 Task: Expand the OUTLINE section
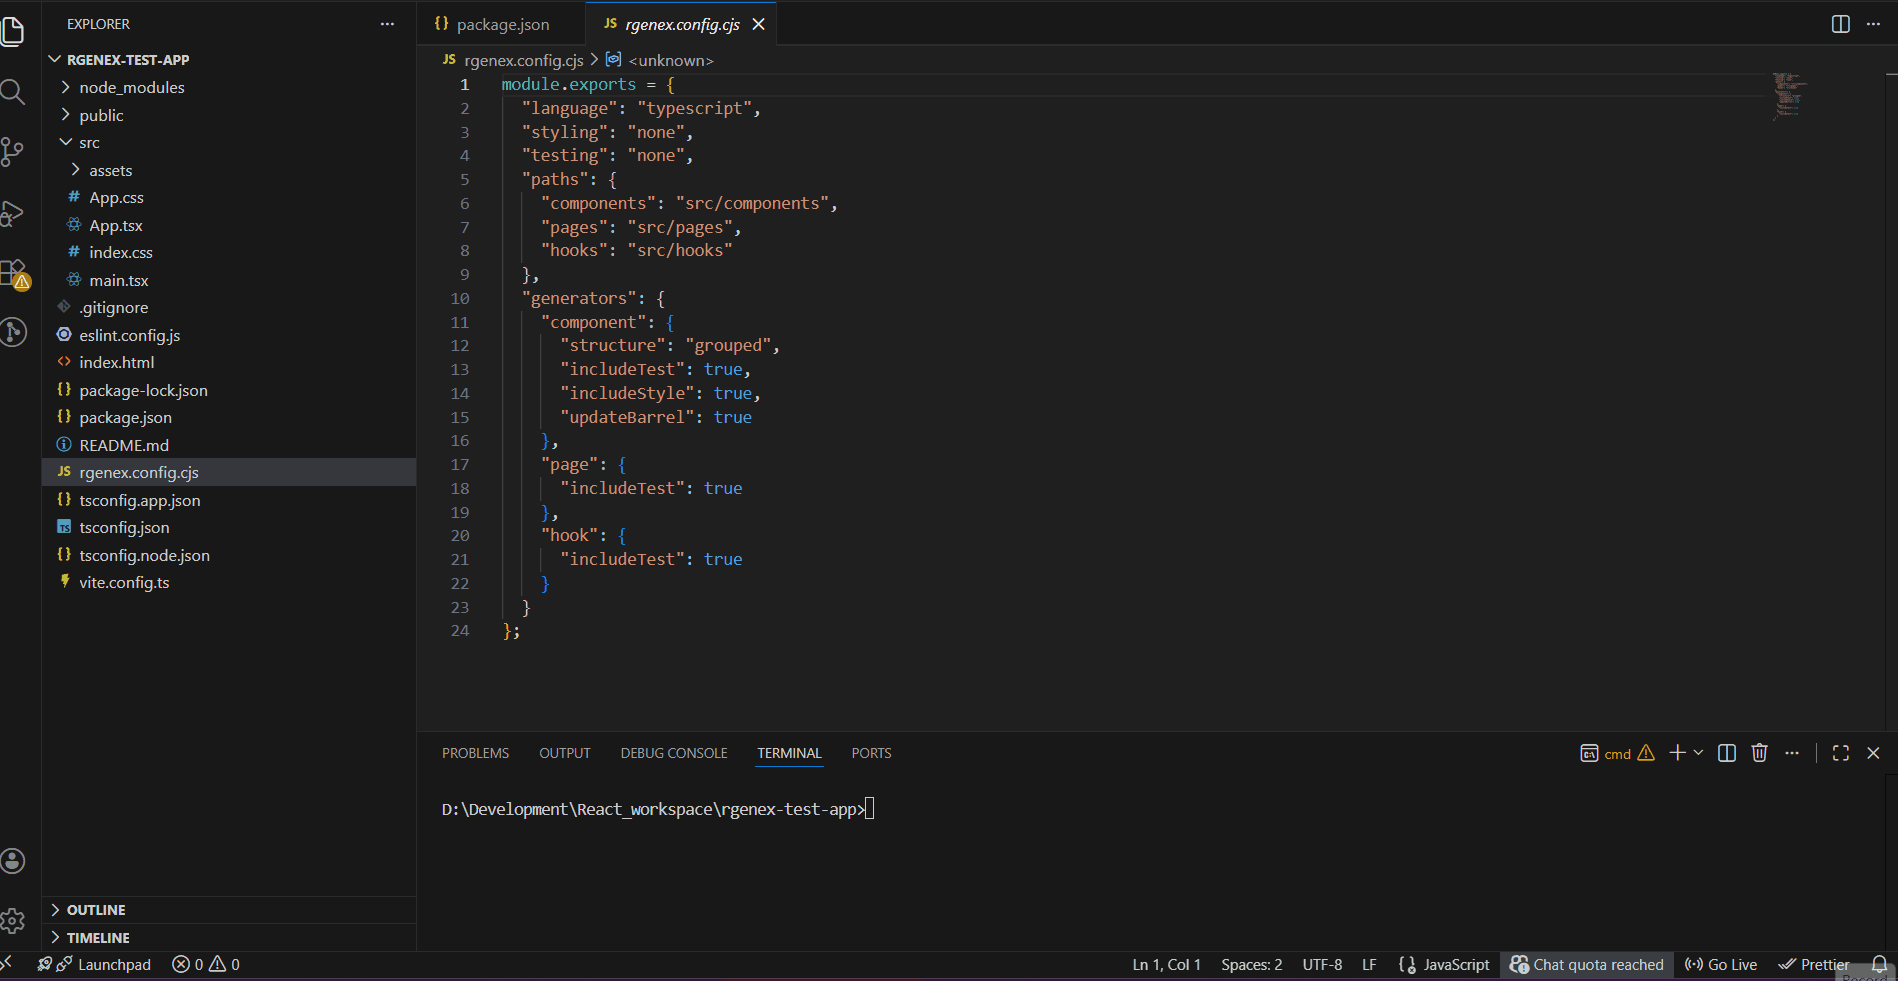[229, 910]
